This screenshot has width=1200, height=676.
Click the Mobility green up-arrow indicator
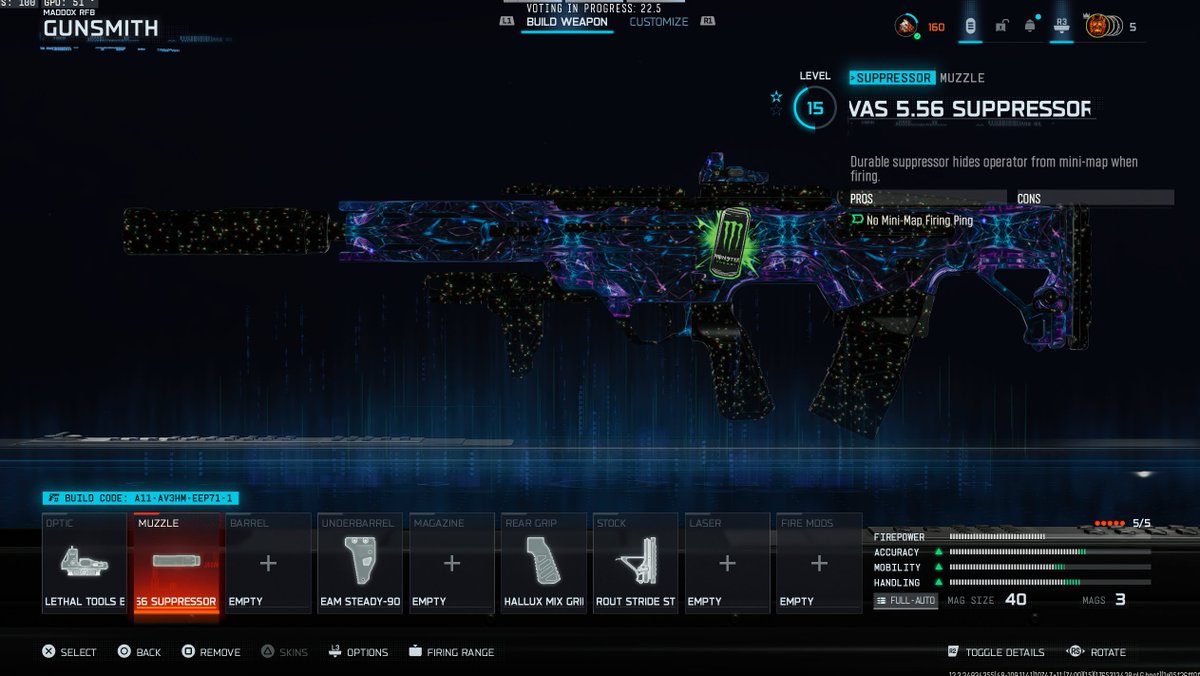pyautogui.click(x=938, y=567)
